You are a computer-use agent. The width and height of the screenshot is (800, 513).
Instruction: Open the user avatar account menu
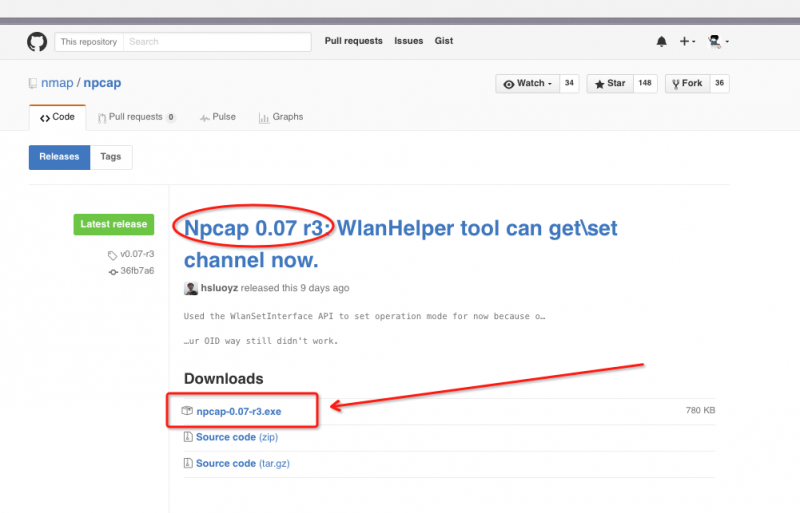point(718,41)
